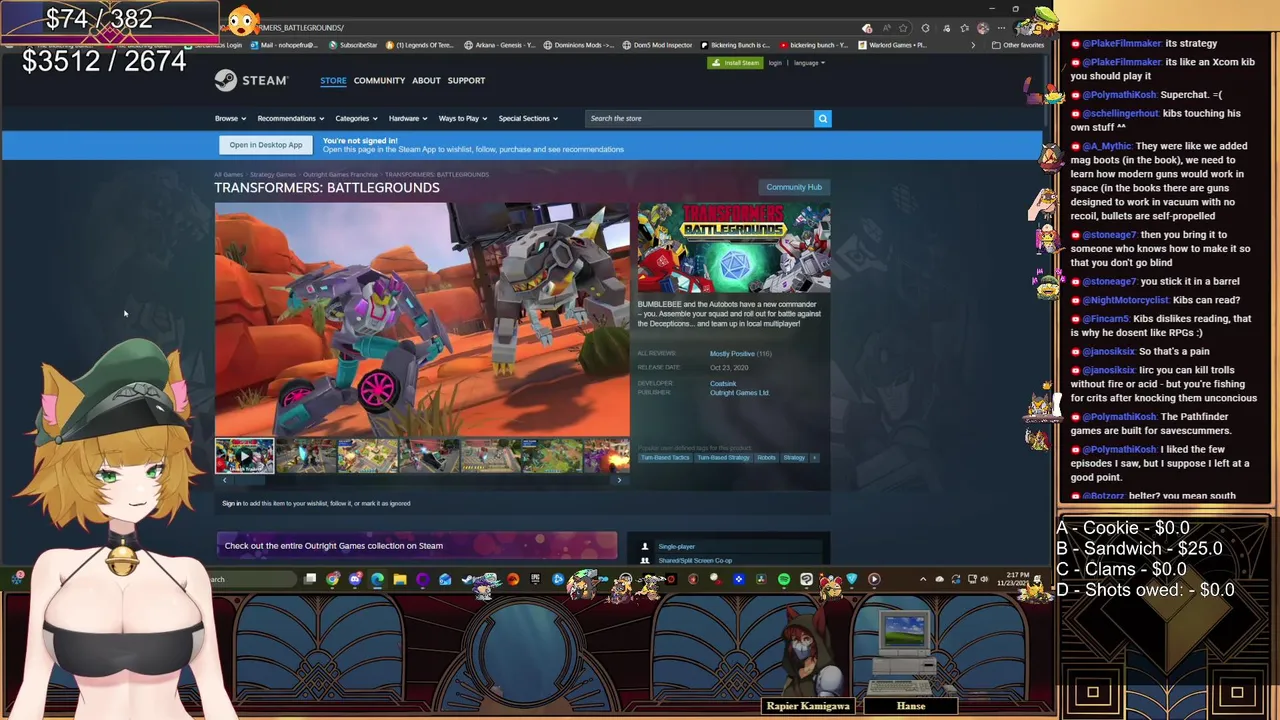The width and height of the screenshot is (1280, 720).
Task: Open Spotify from the taskbar
Action: (784, 579)
